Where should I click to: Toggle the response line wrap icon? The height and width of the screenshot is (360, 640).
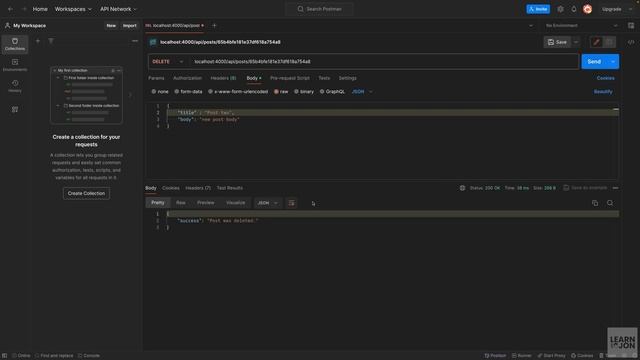[291, 203]
